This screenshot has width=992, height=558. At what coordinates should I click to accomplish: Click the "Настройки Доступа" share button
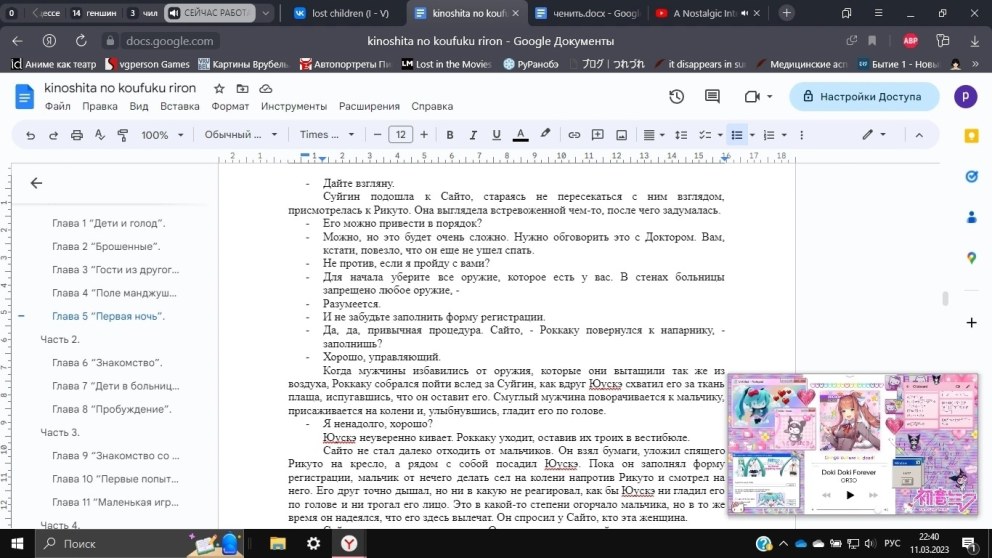point(864,97)
